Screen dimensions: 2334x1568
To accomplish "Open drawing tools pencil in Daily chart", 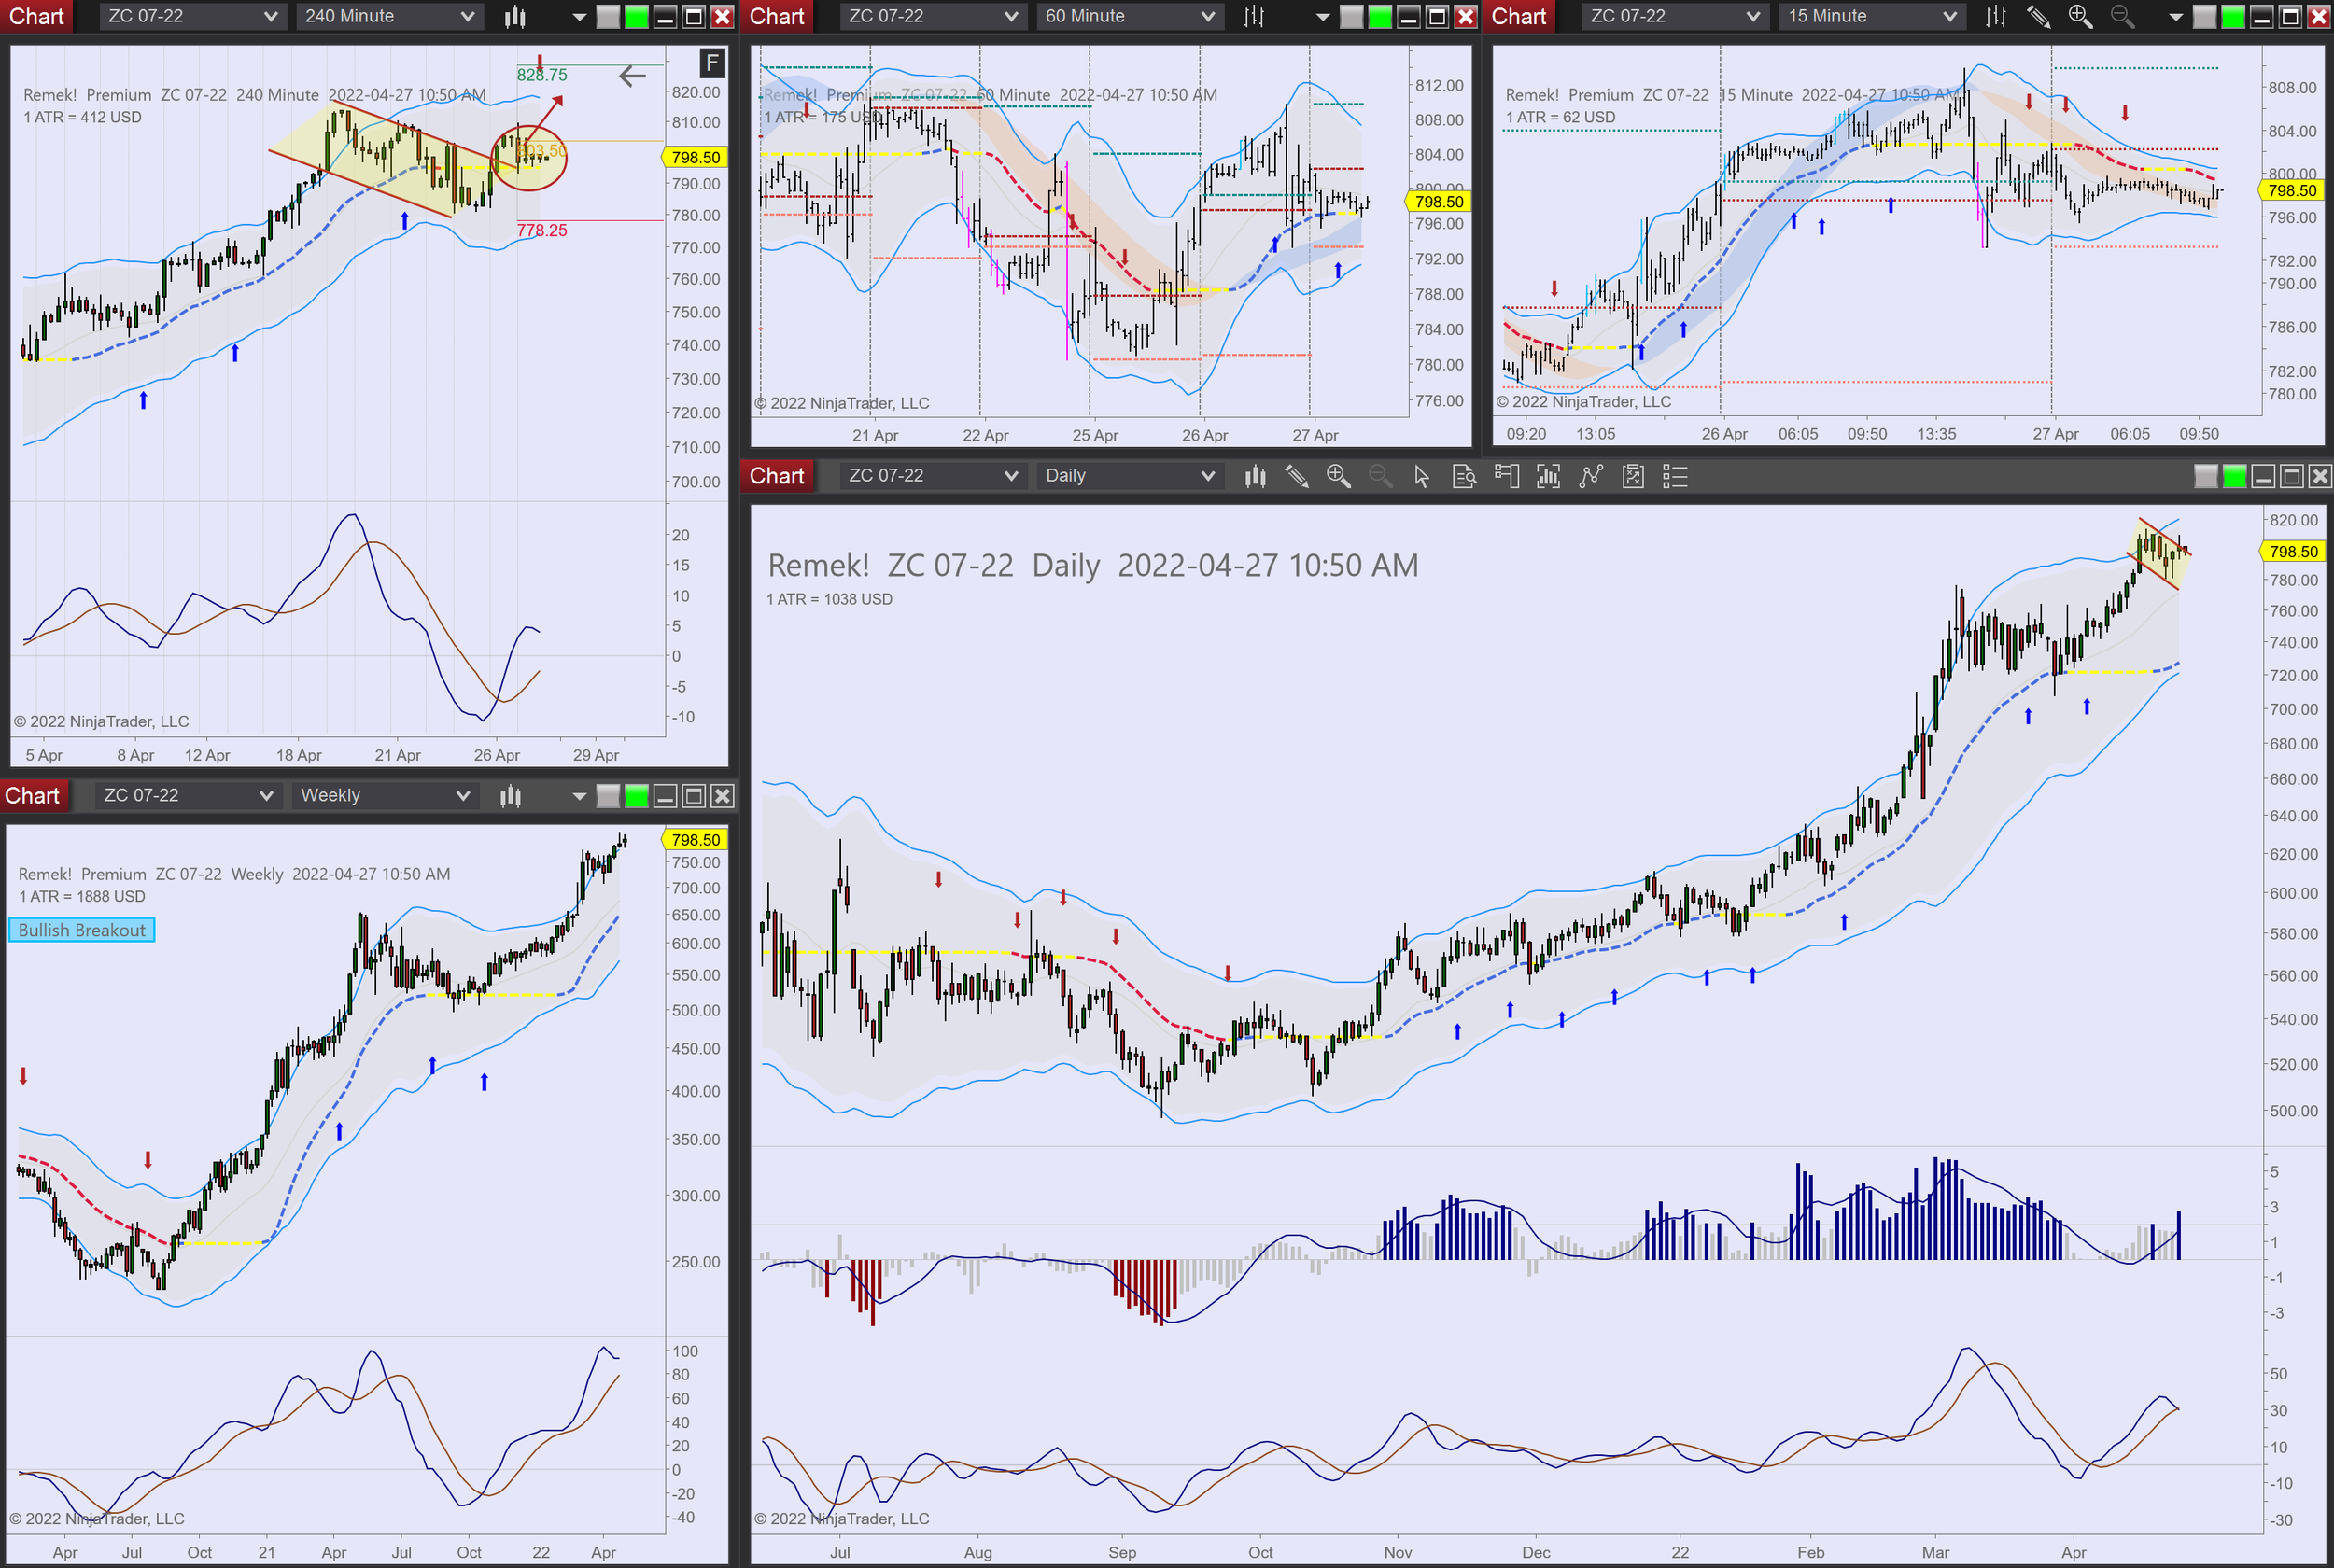I will (x=1297, y=476).
